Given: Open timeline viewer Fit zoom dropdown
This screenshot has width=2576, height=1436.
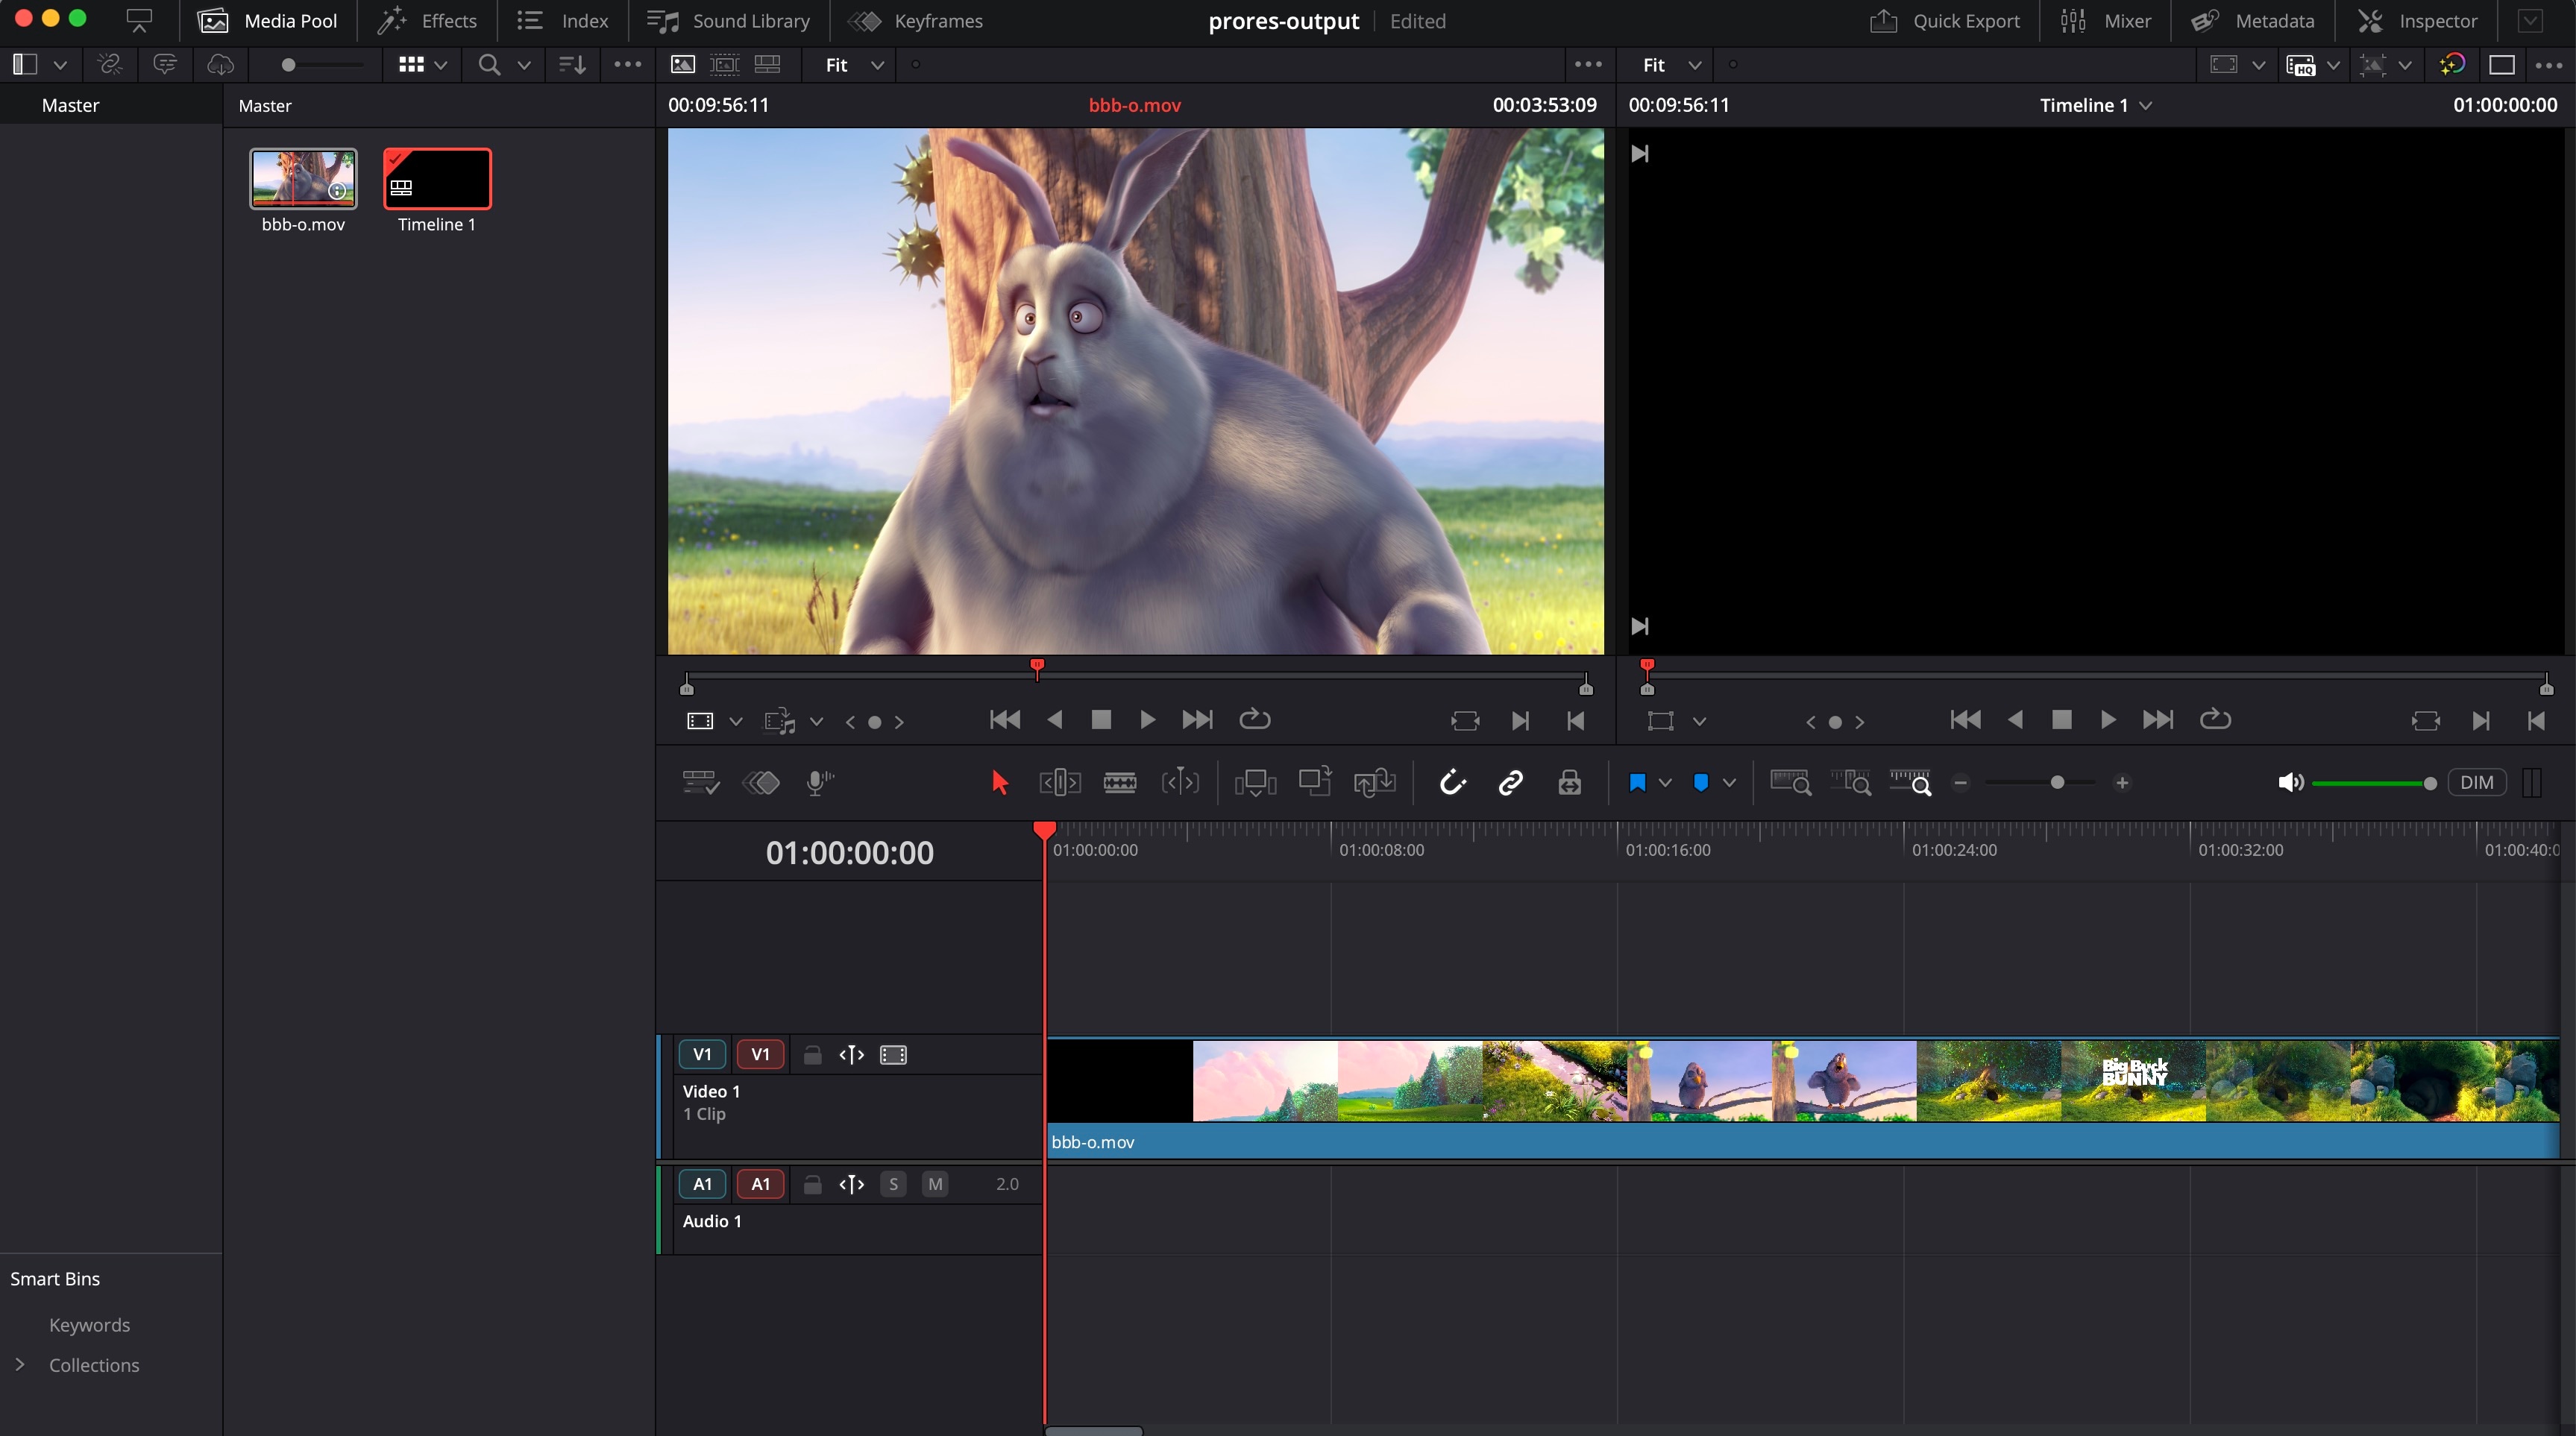Looking at the screenshot, I should (x=1672, y=65).
